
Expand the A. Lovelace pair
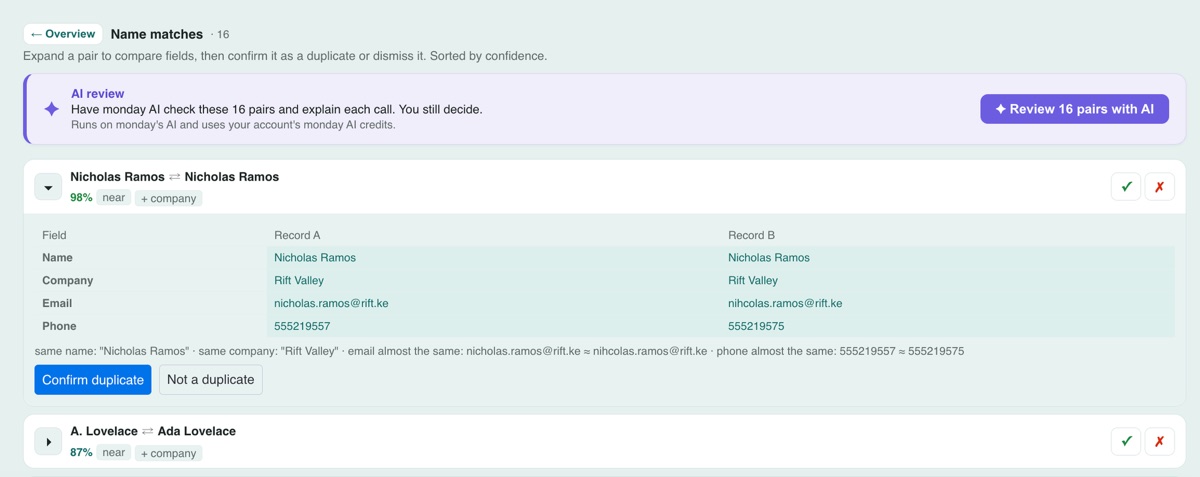(x=48, y=442)
